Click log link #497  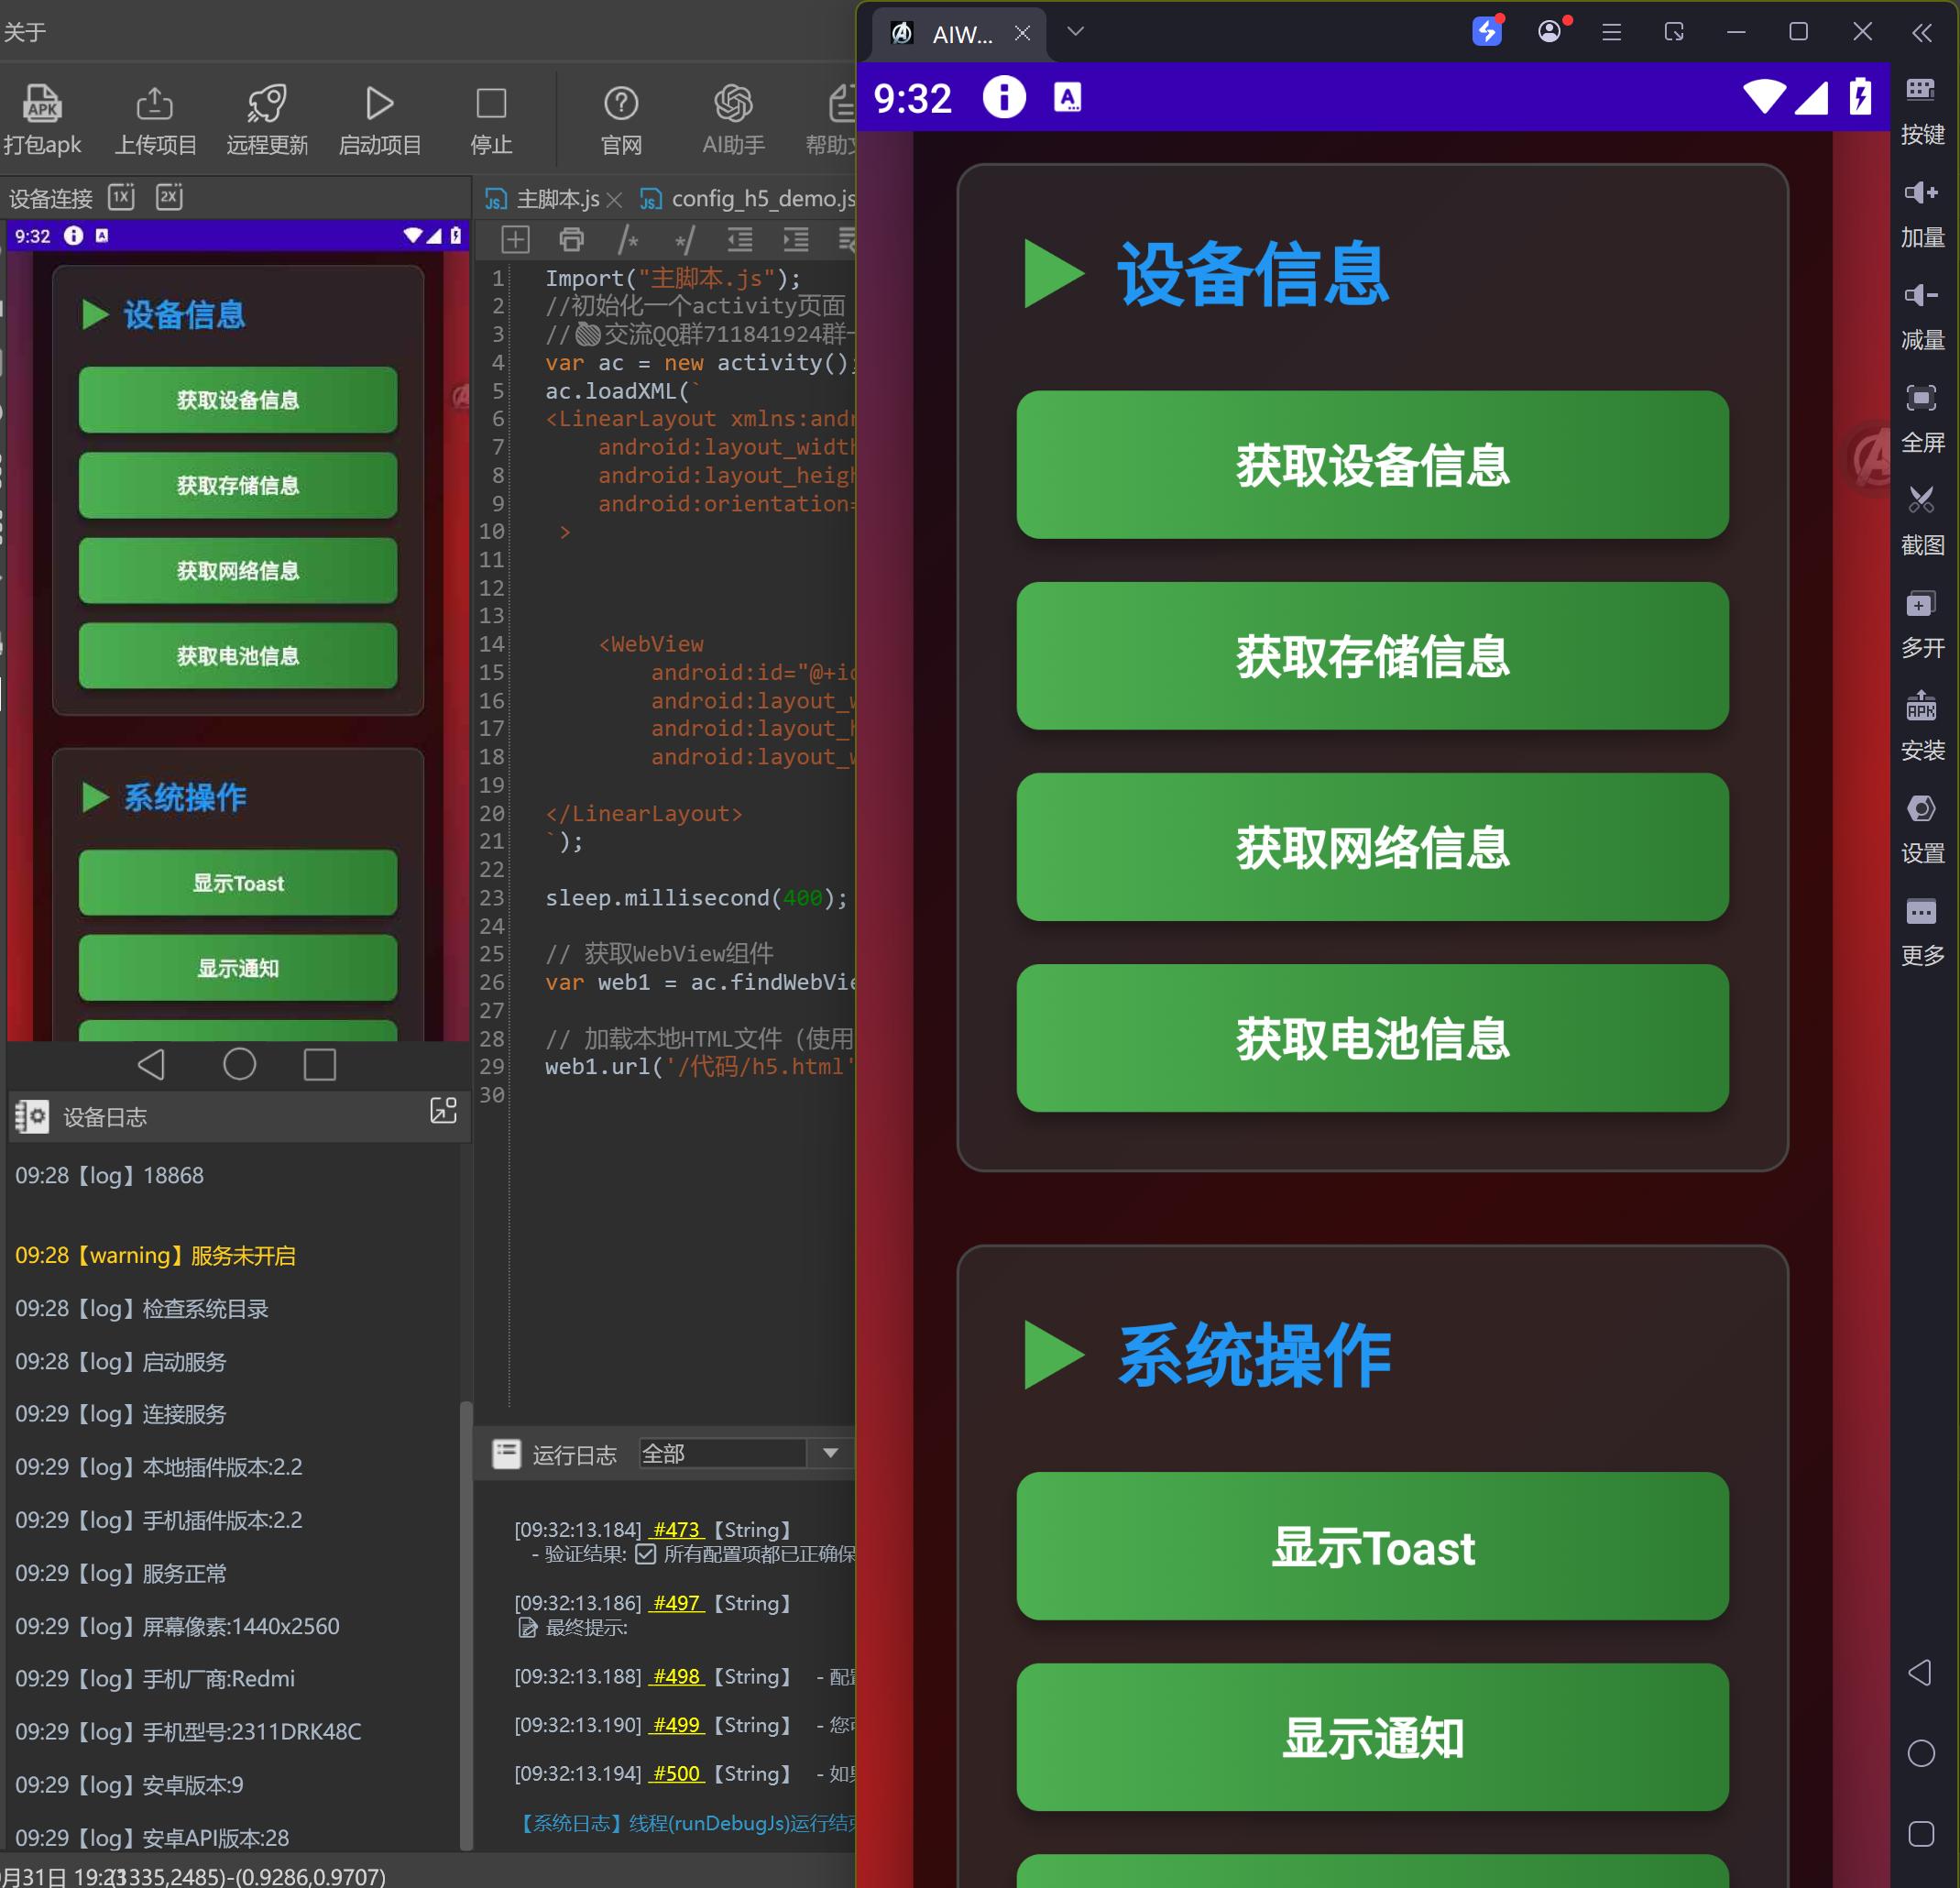click(676, 1603)
